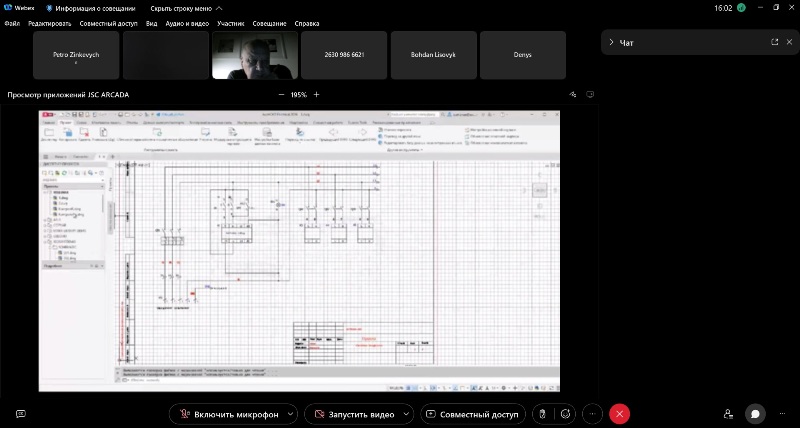Select Petro Zinkevych participant tile
Screen dimensions: 800x428
[x=76, y=55]
